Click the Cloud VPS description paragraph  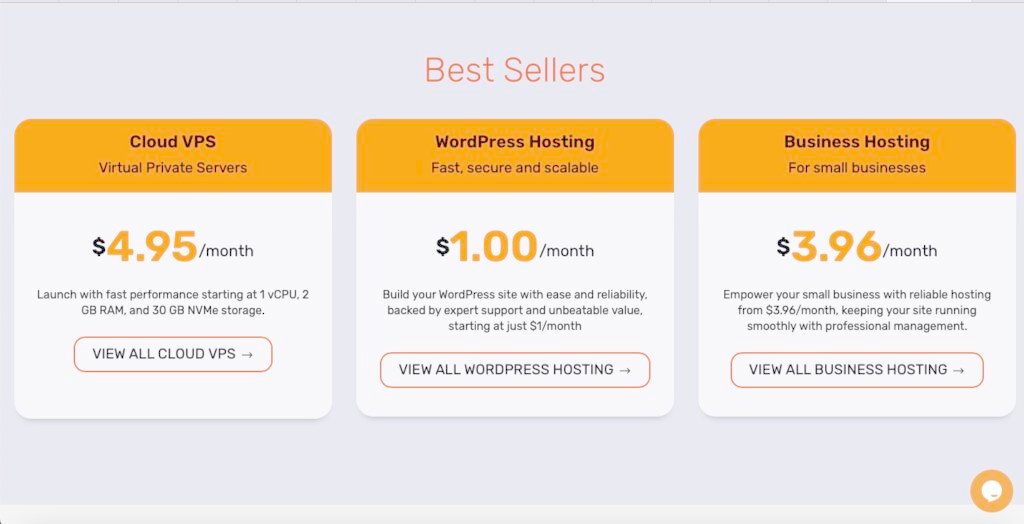click(173, 302)
